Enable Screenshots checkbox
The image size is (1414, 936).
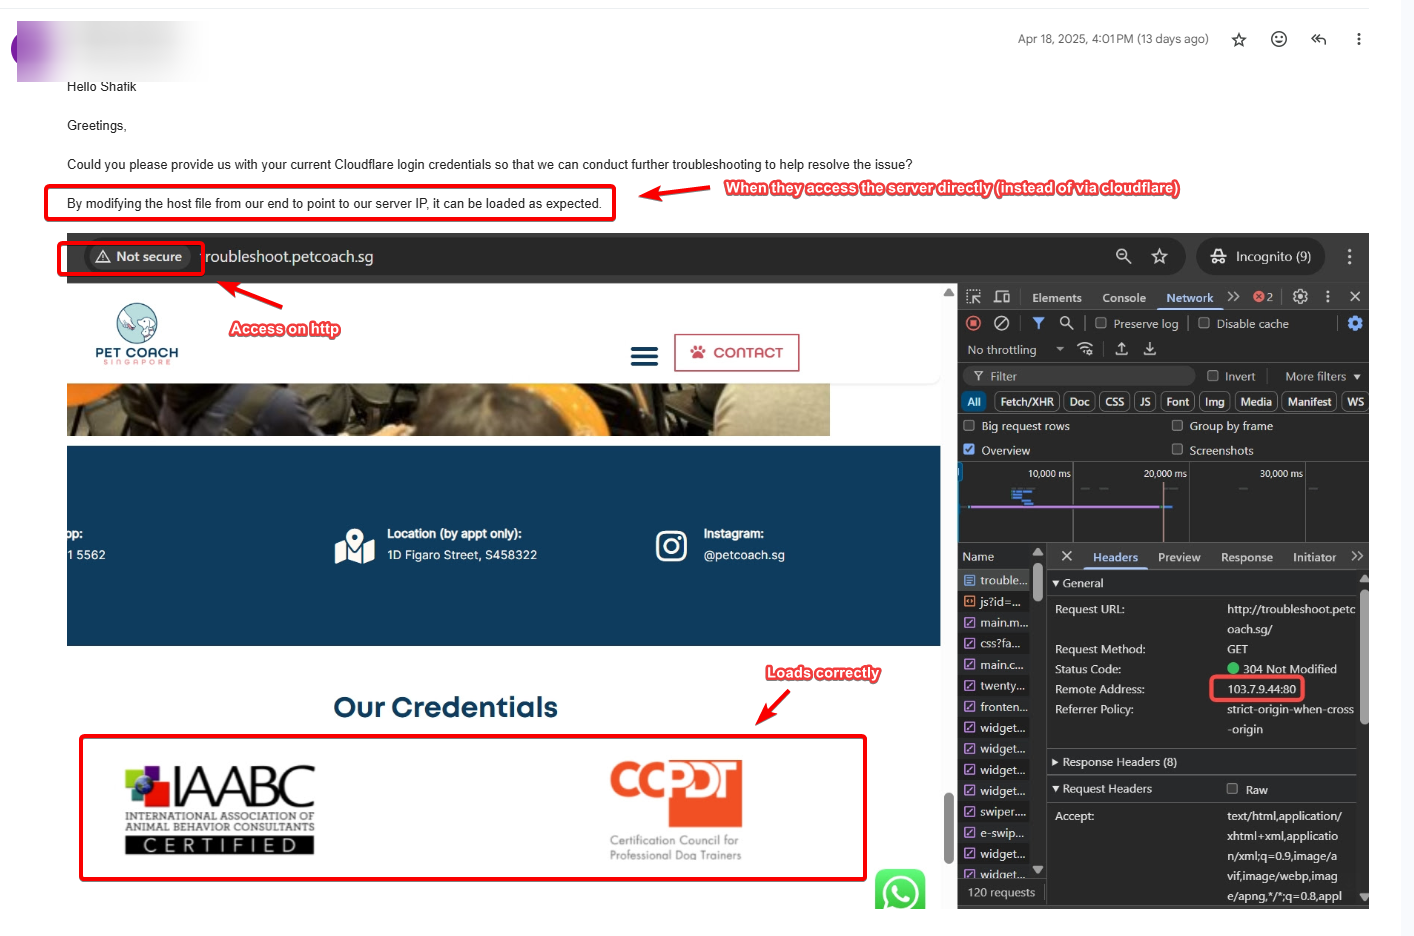click(x=1177, y=450)
